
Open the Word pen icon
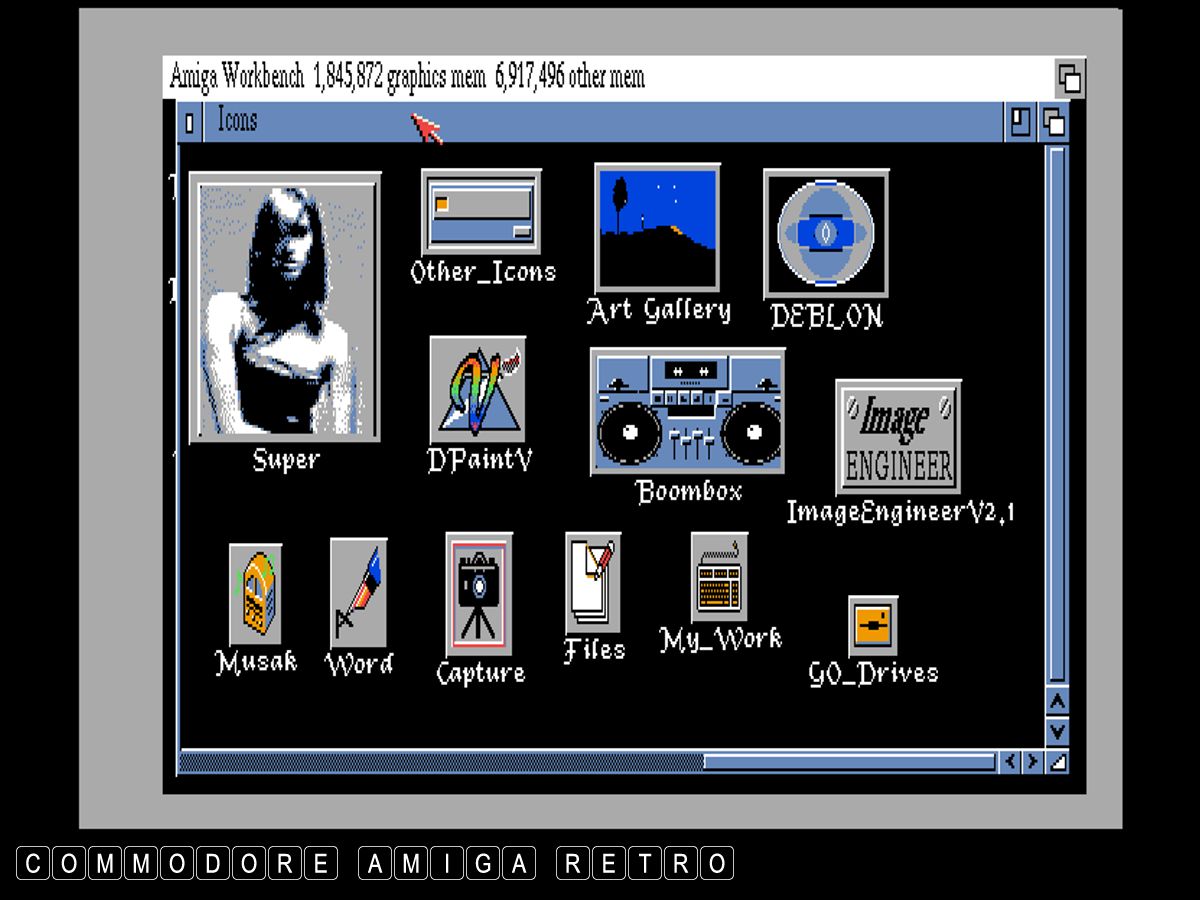tap(358, 593)
